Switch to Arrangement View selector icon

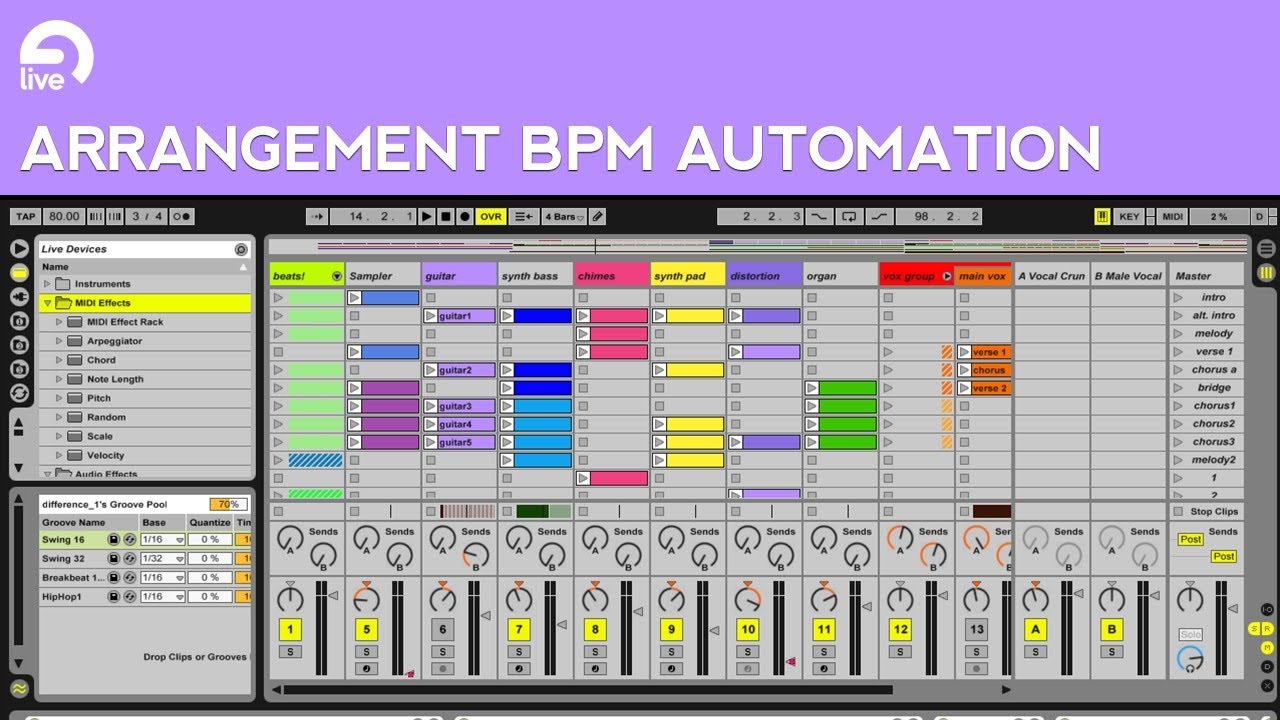(1266, 249)
